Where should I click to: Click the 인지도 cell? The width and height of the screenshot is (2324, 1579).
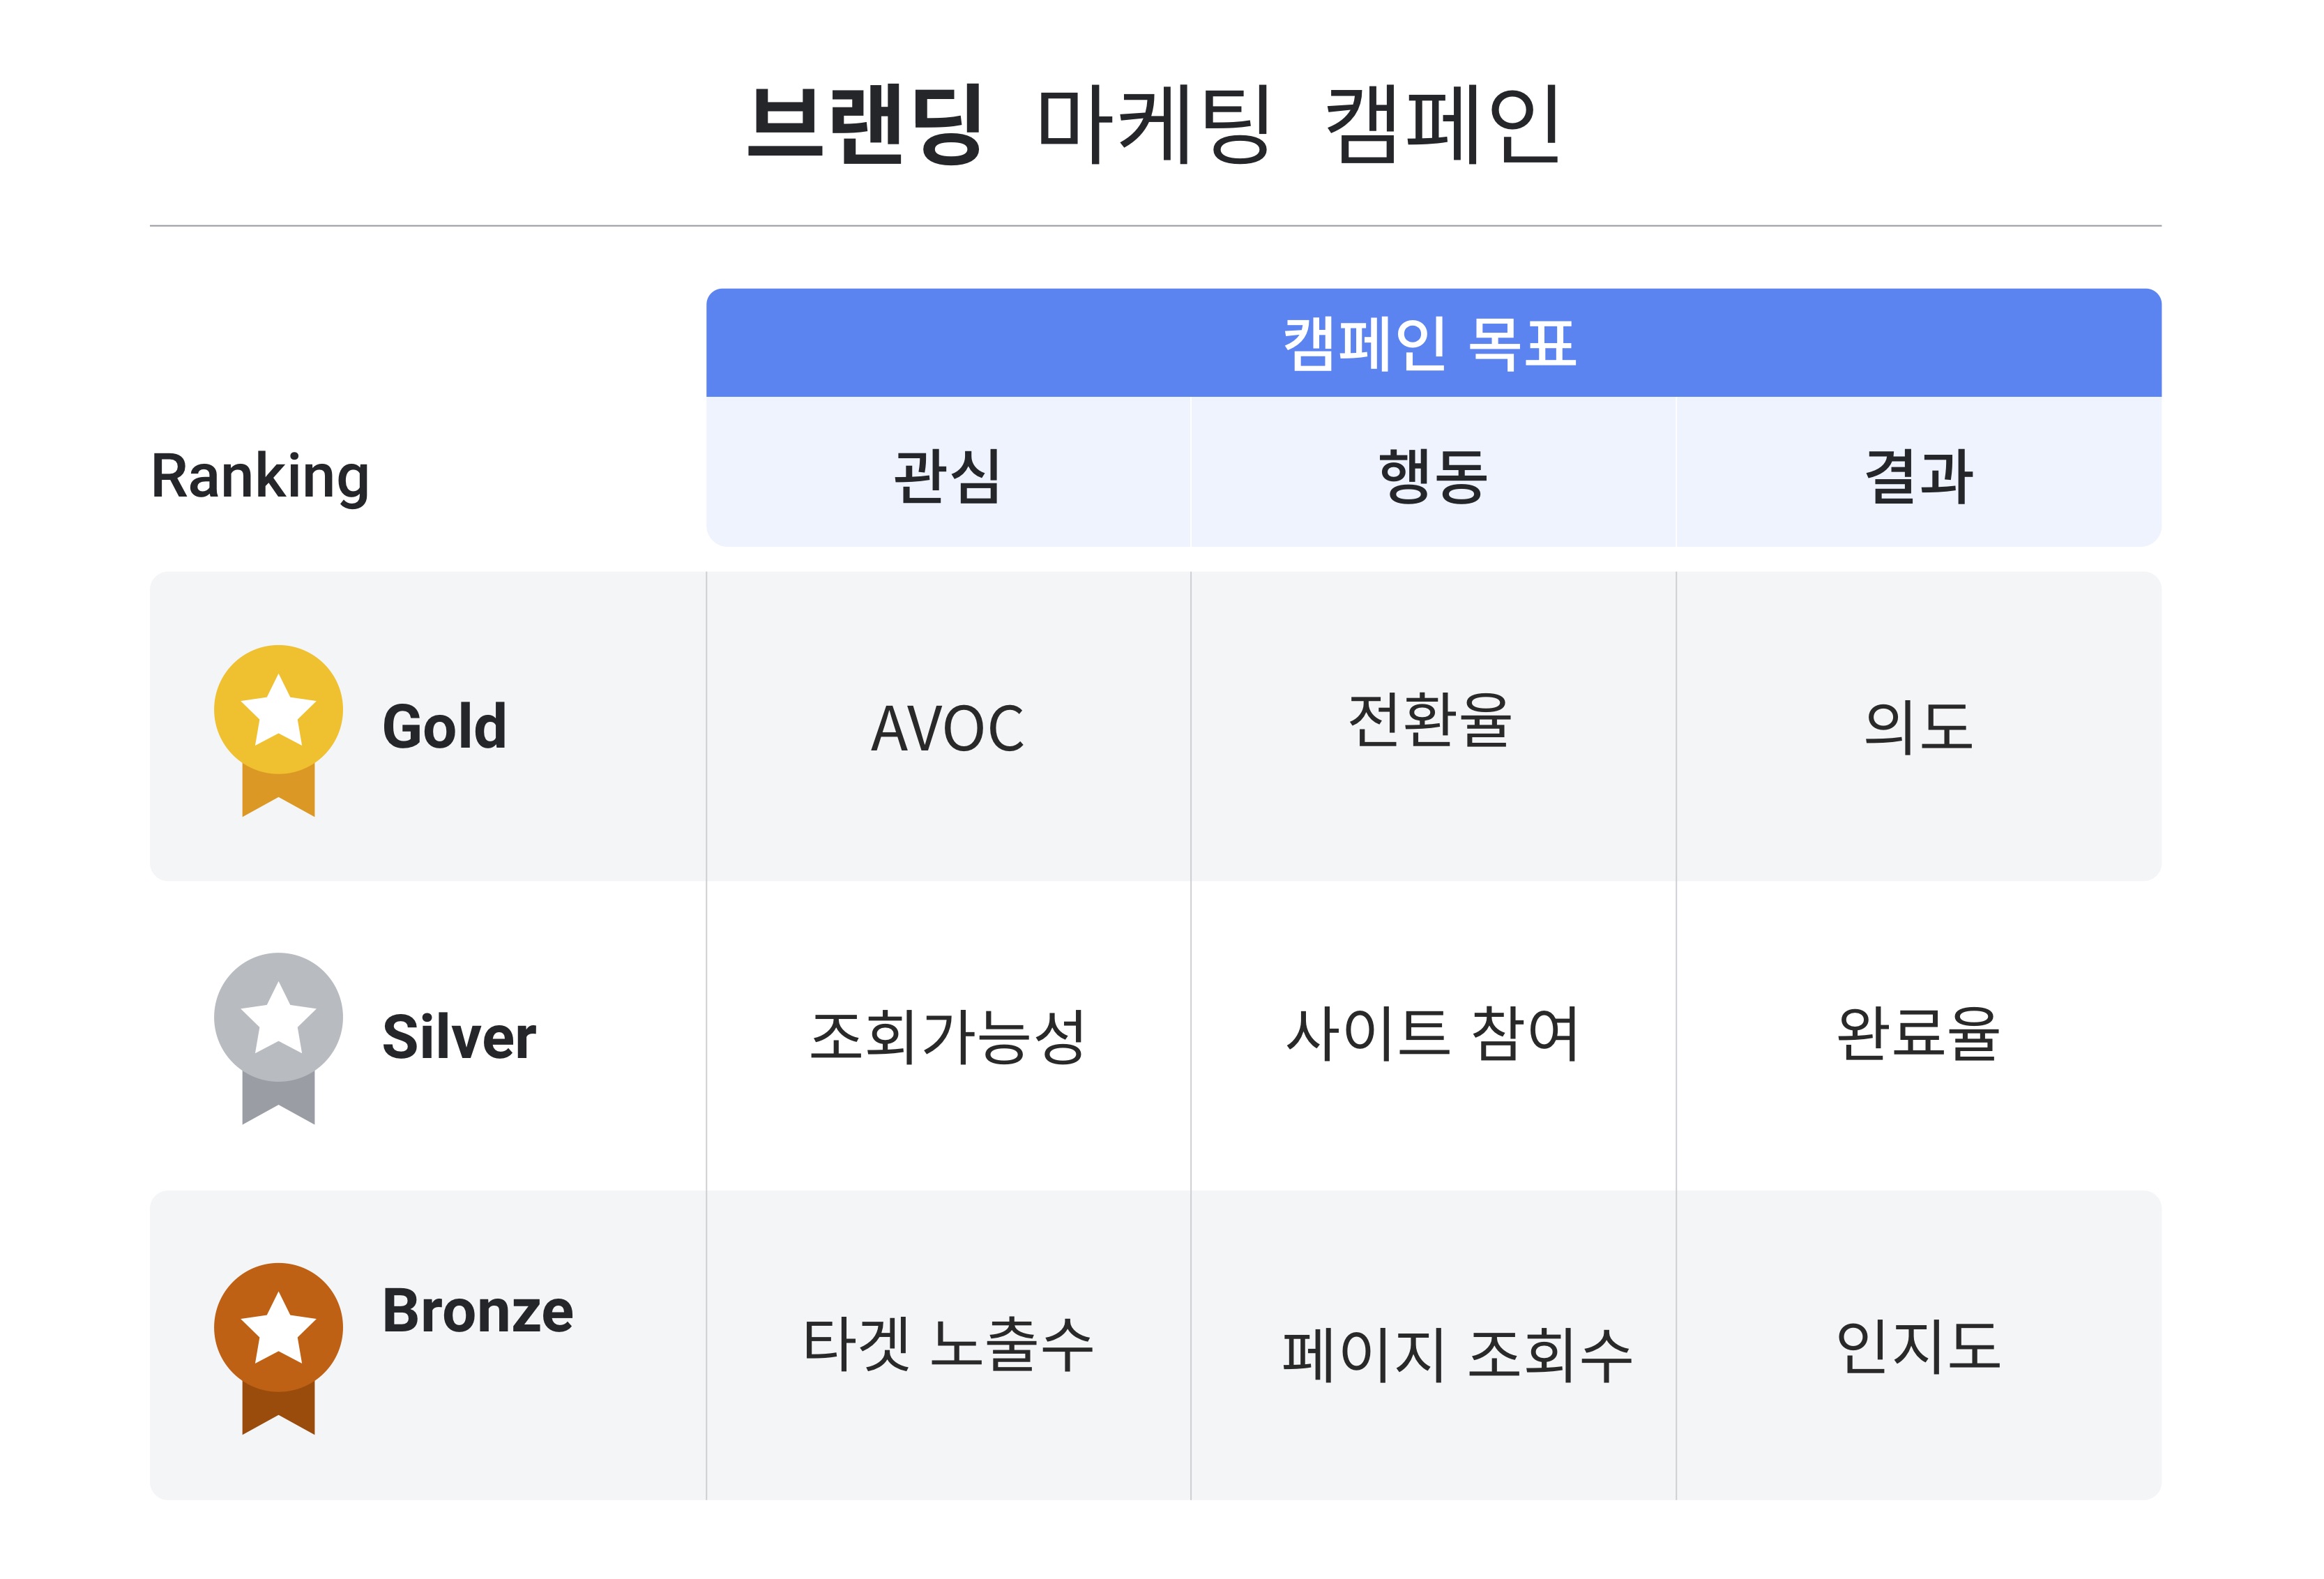1919,1346
